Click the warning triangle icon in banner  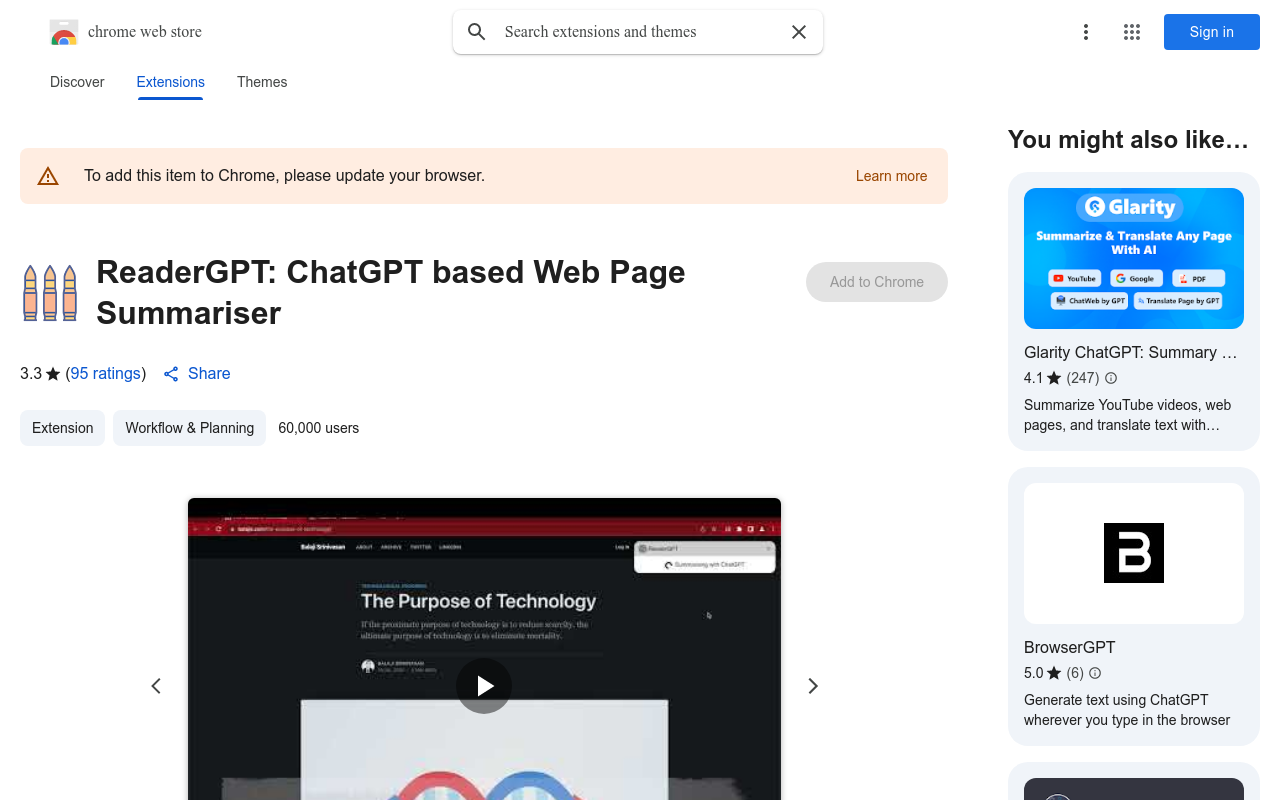[x=48, y=176]
